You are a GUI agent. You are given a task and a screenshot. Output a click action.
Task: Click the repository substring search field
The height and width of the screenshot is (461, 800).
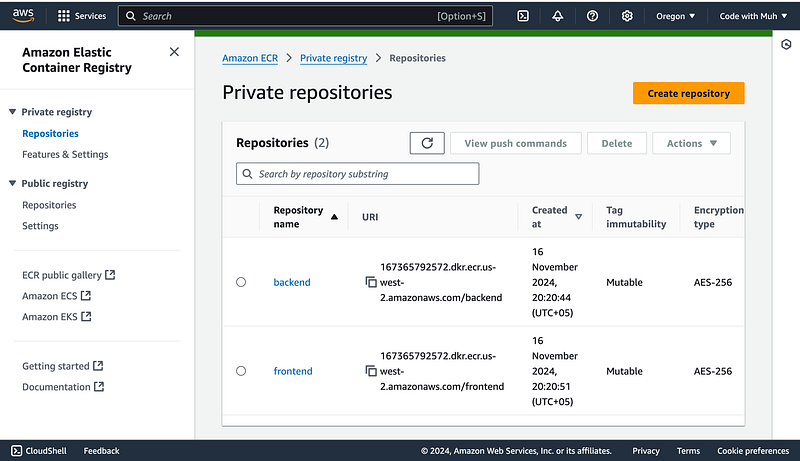point(358,174)
